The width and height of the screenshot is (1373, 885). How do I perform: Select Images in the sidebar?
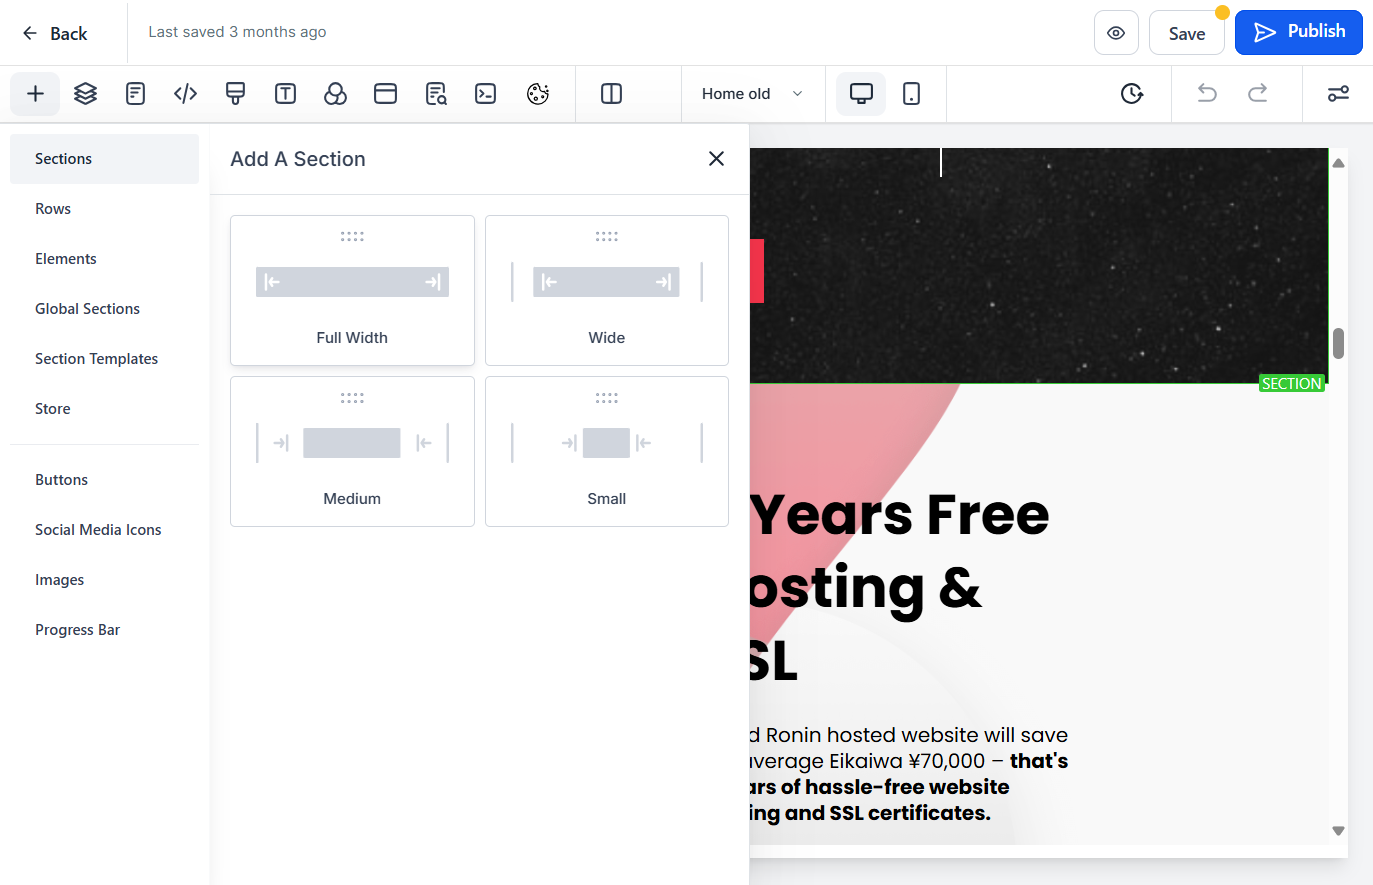coord(104,580)
